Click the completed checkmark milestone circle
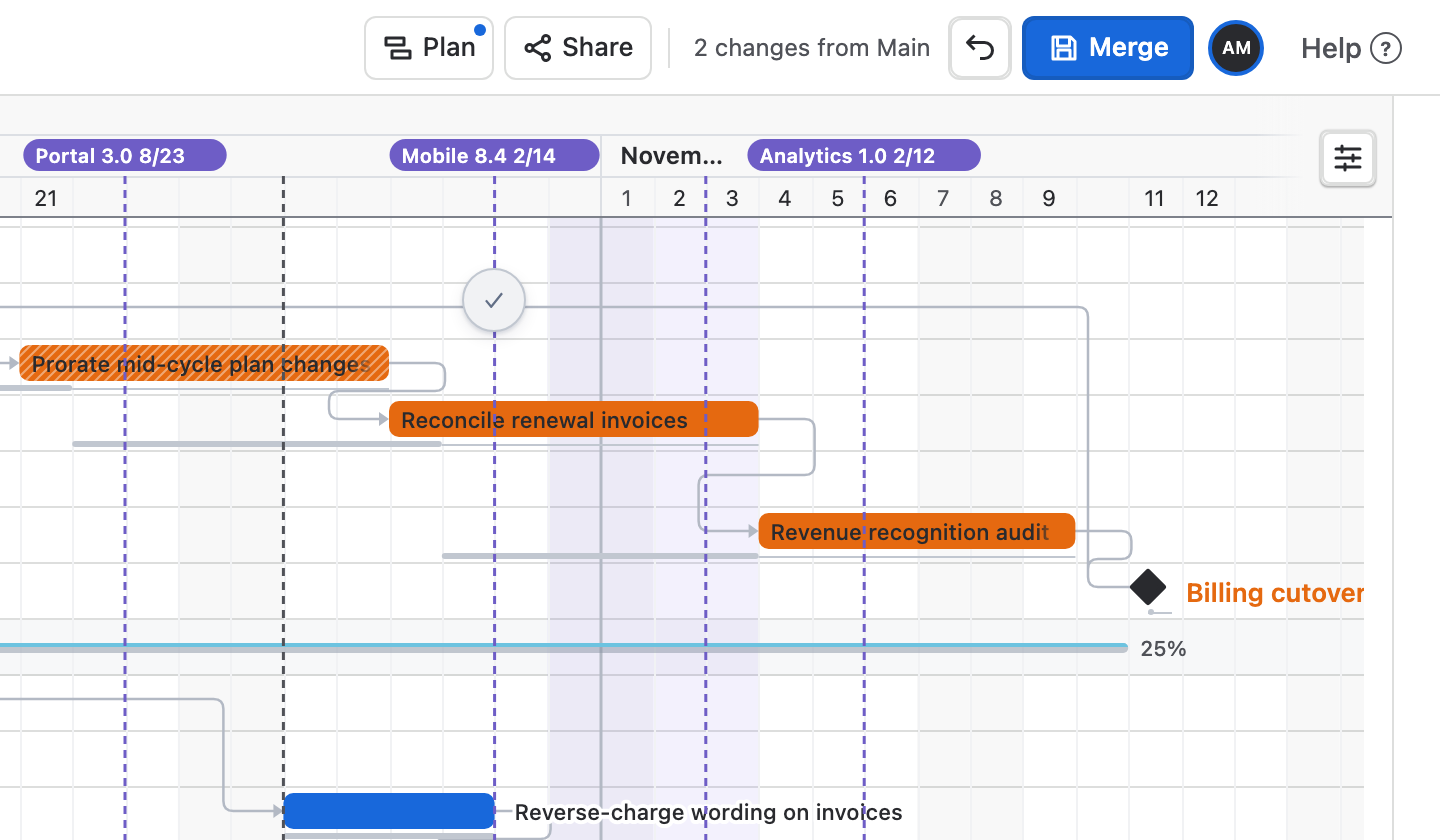Viewport: 1440px width, 840px height. tap(494, 300)
